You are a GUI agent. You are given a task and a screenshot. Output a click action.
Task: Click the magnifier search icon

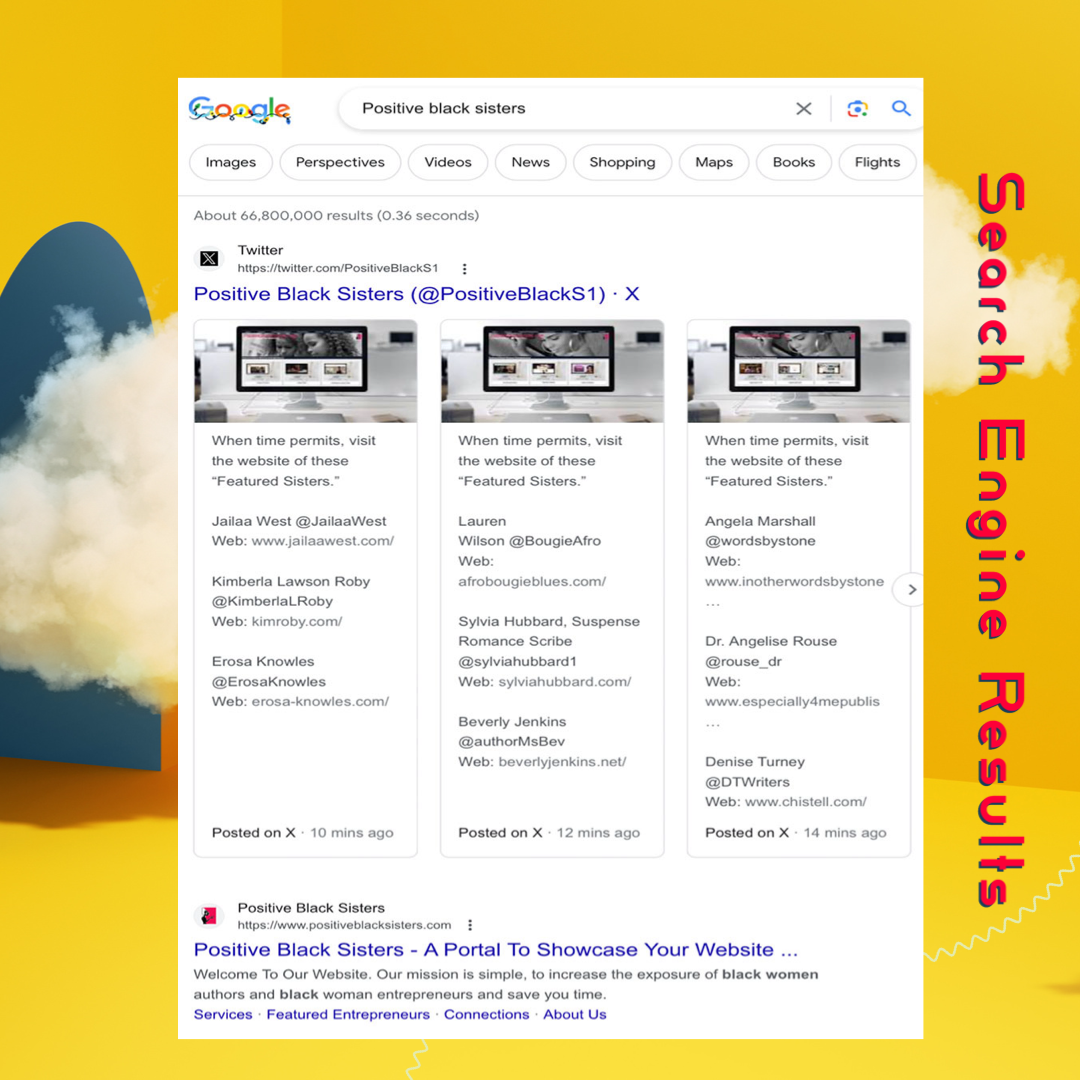coord(901,108)
